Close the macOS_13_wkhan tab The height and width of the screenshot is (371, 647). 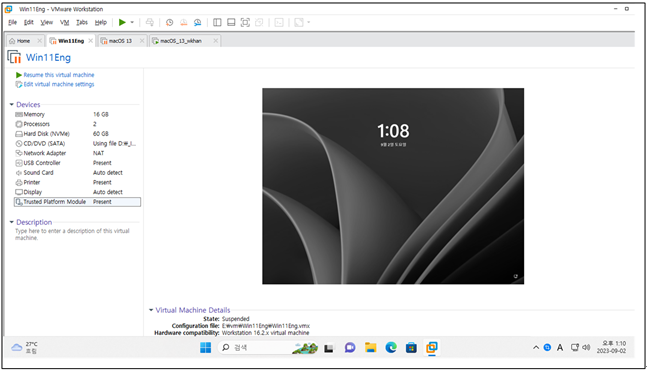click(x=215, y=41)
